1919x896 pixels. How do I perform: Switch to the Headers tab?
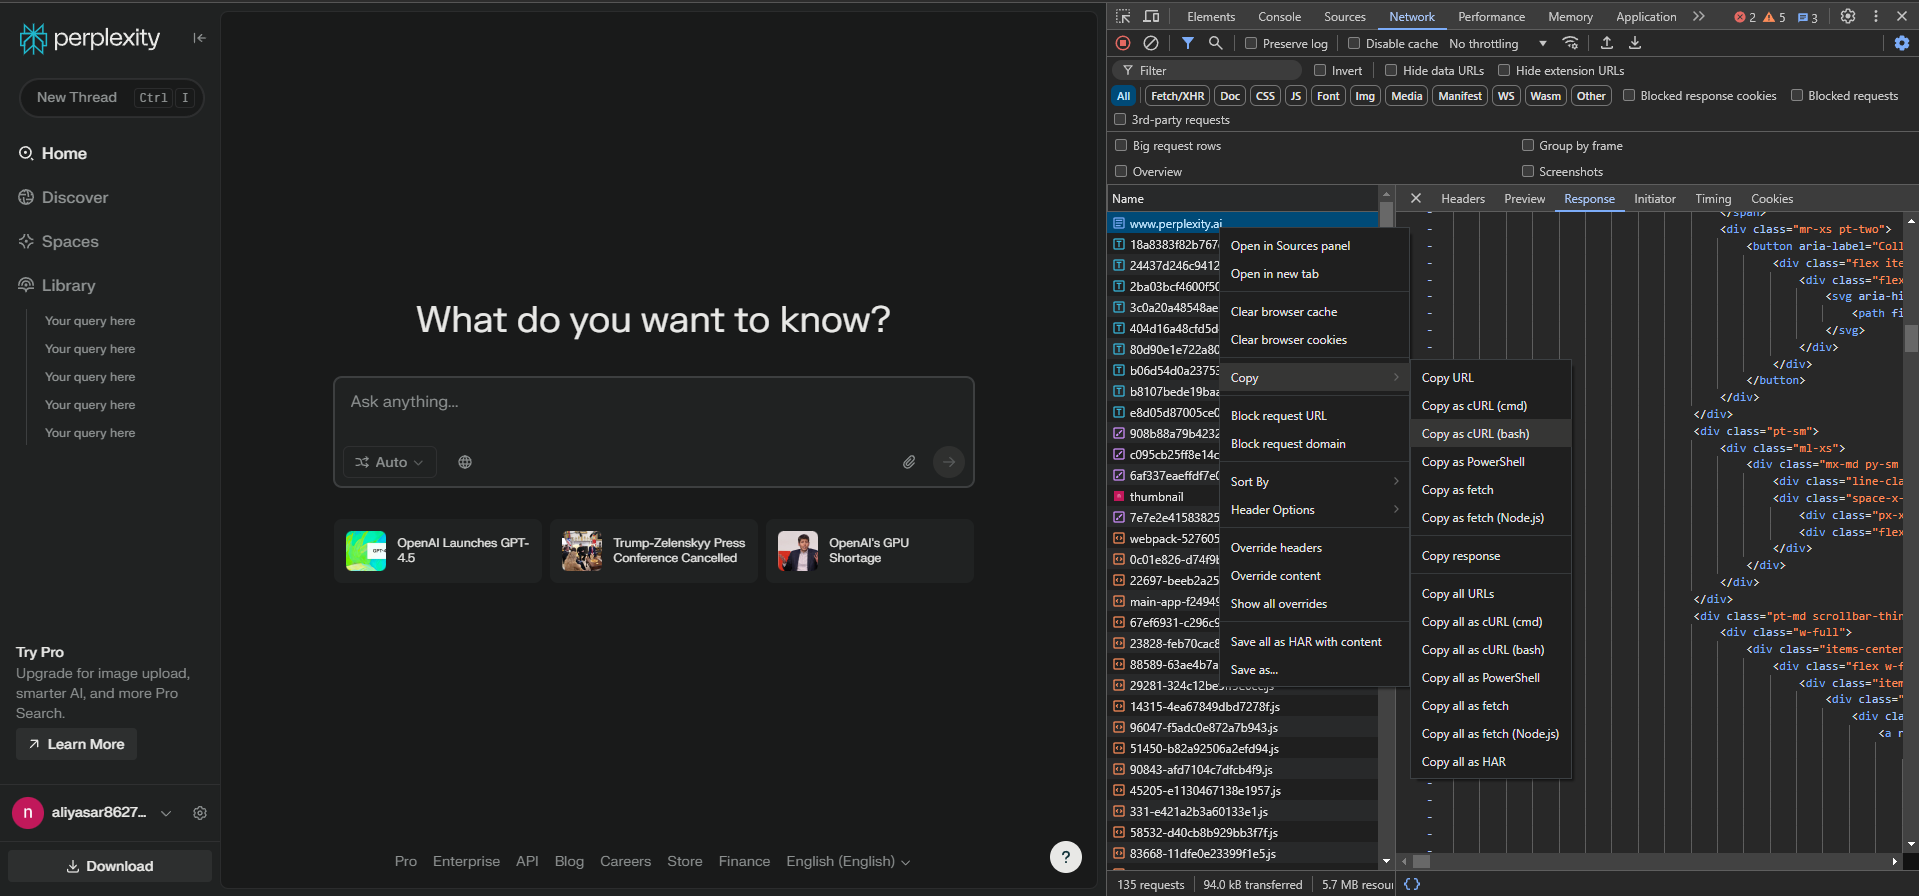[x=1462, y=199]
